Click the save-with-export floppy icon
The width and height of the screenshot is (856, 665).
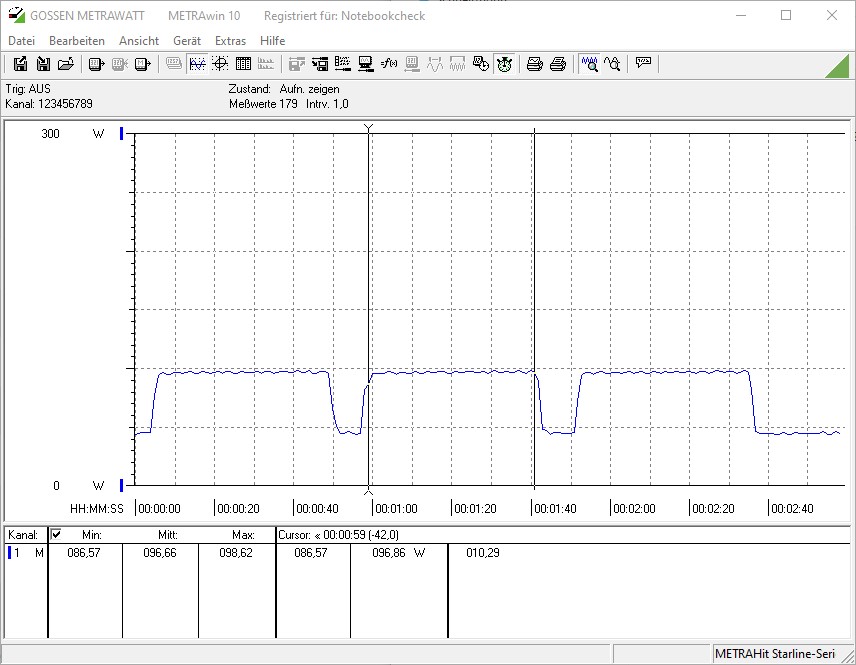coord(20,64)
